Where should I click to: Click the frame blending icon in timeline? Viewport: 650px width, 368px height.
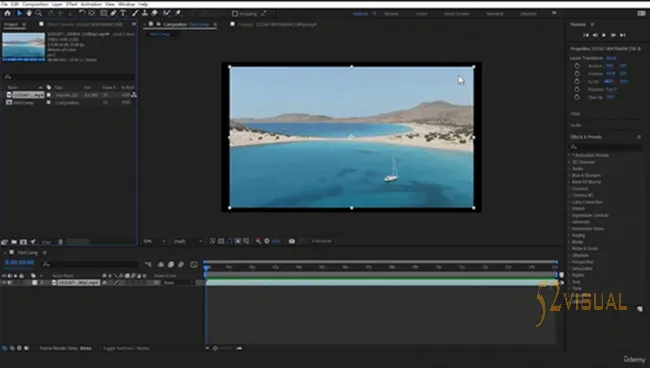tap(171, 264)
